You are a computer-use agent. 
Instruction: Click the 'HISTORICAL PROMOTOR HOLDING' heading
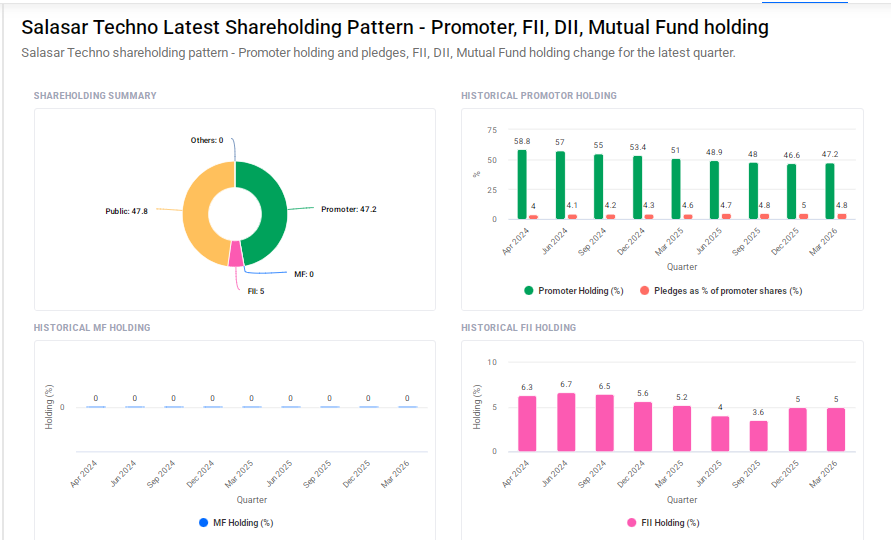pos(539,95)
